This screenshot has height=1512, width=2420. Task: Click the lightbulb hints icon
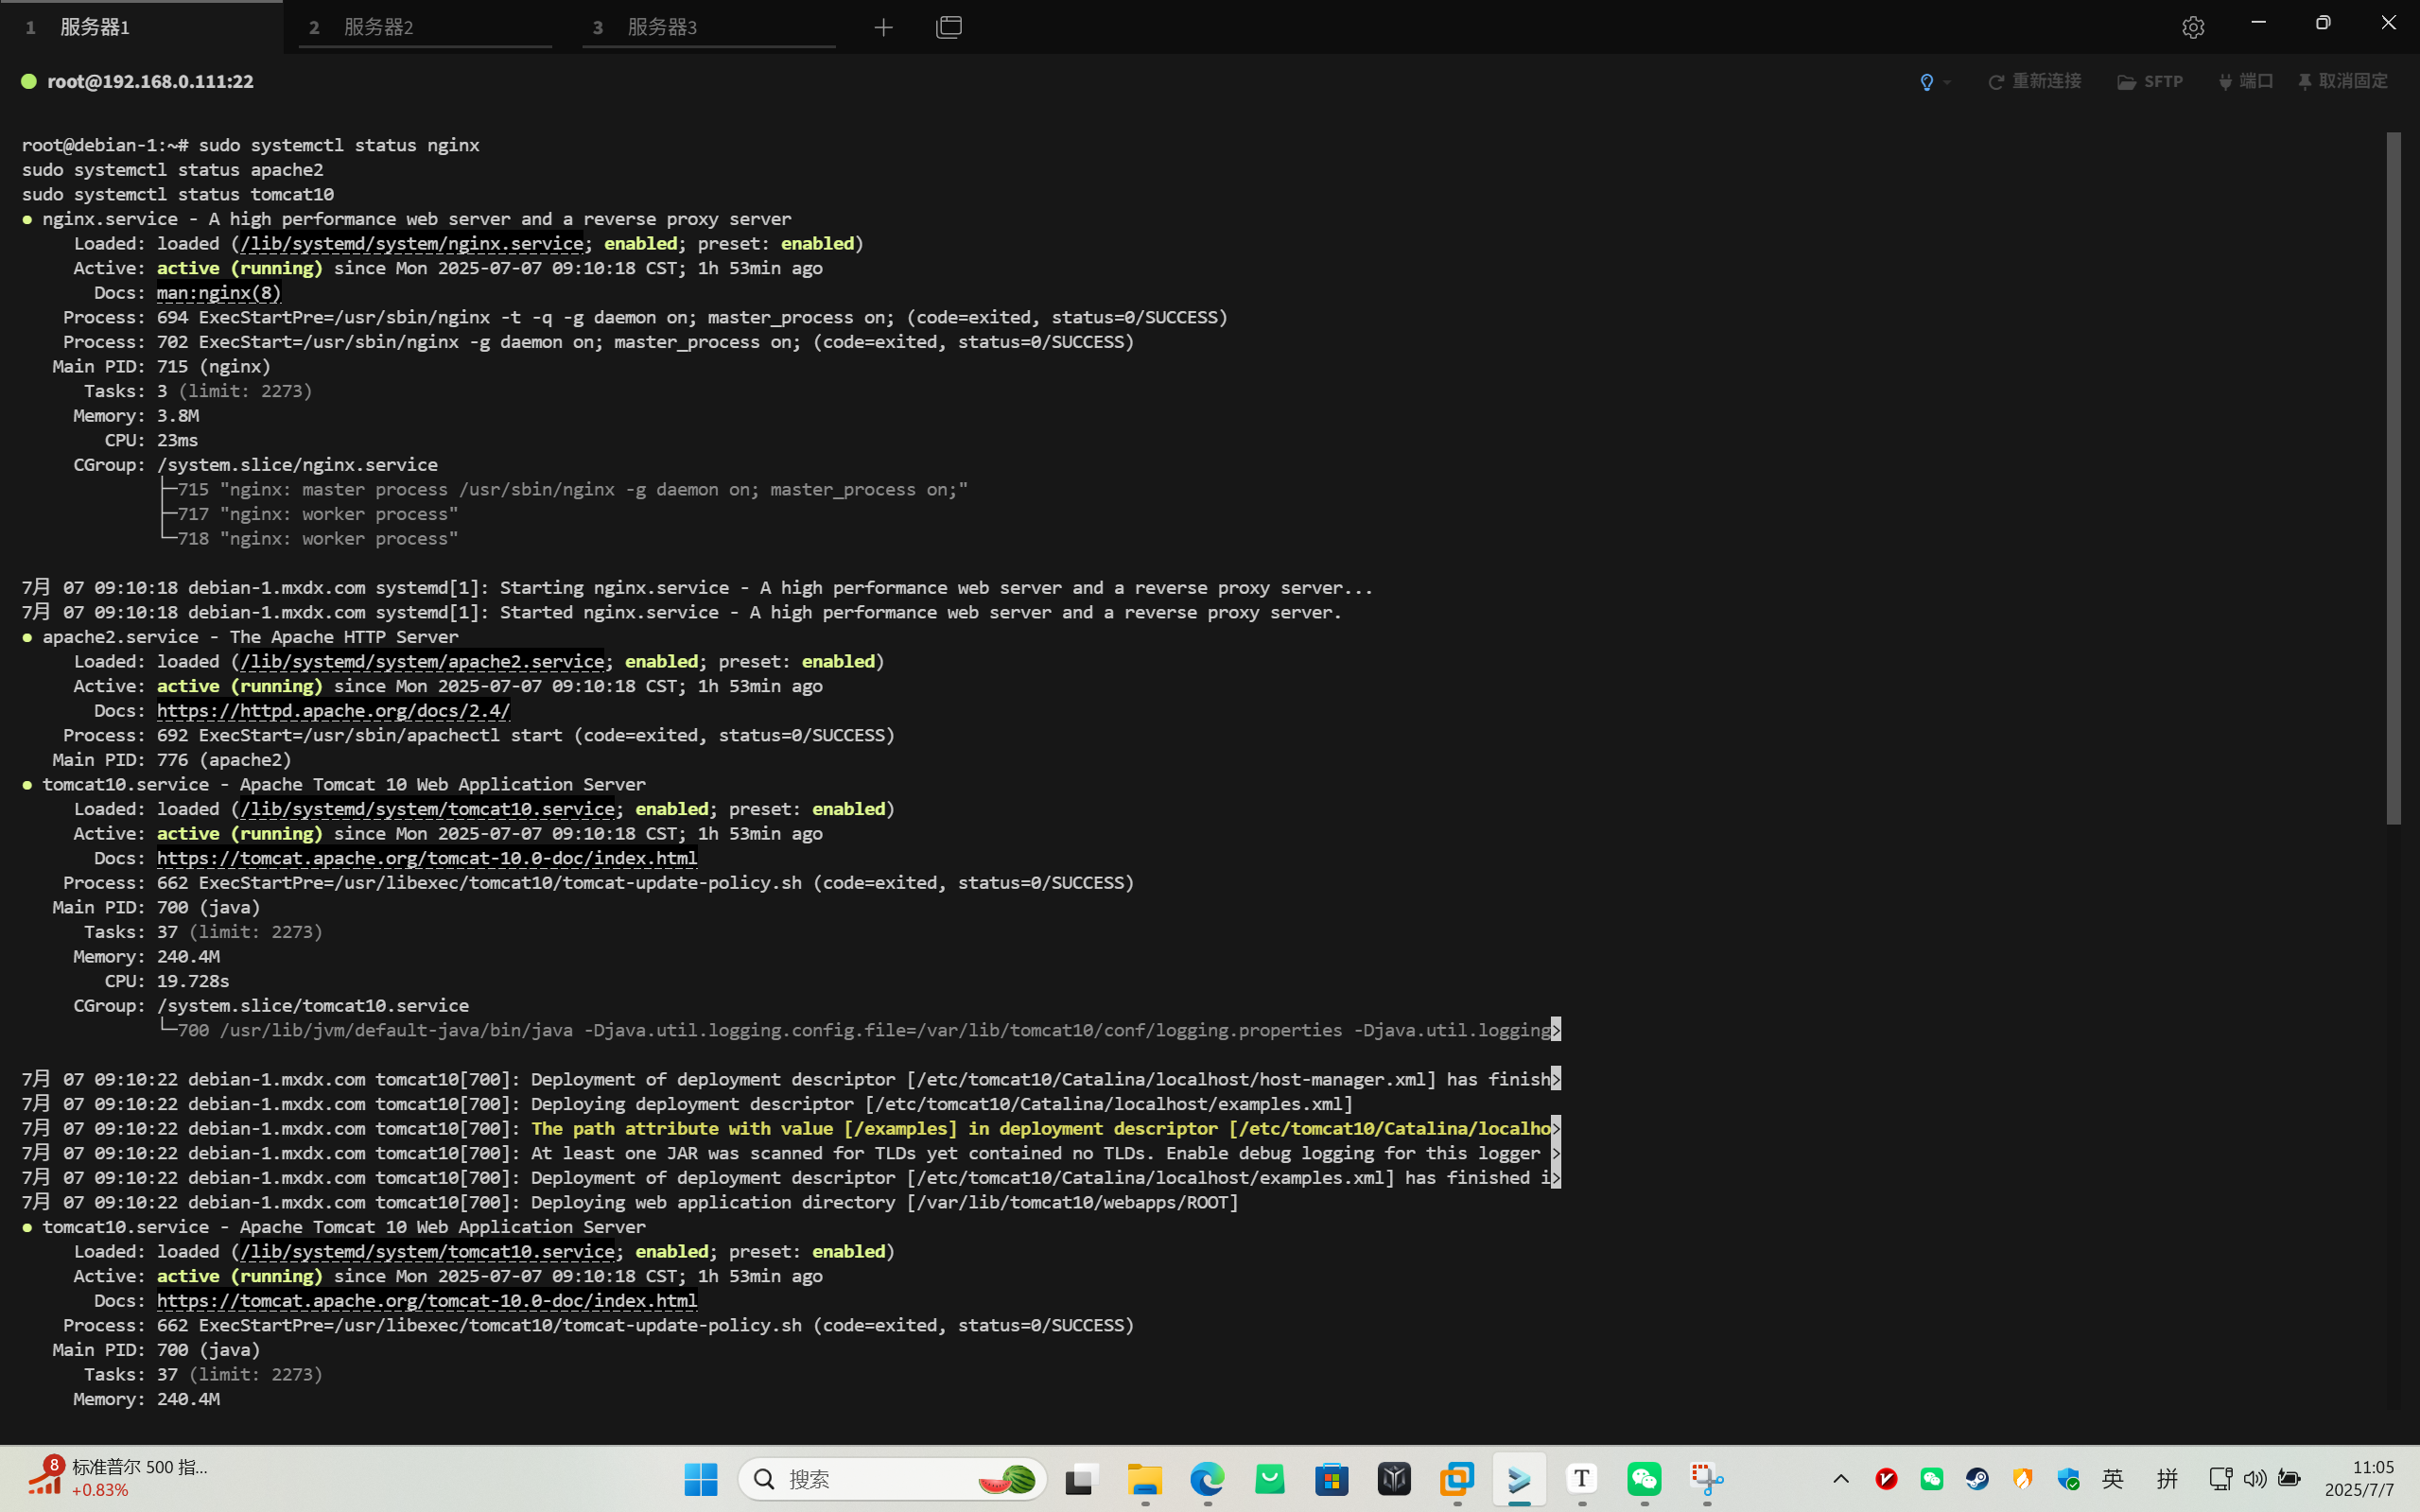point(1926,82)
